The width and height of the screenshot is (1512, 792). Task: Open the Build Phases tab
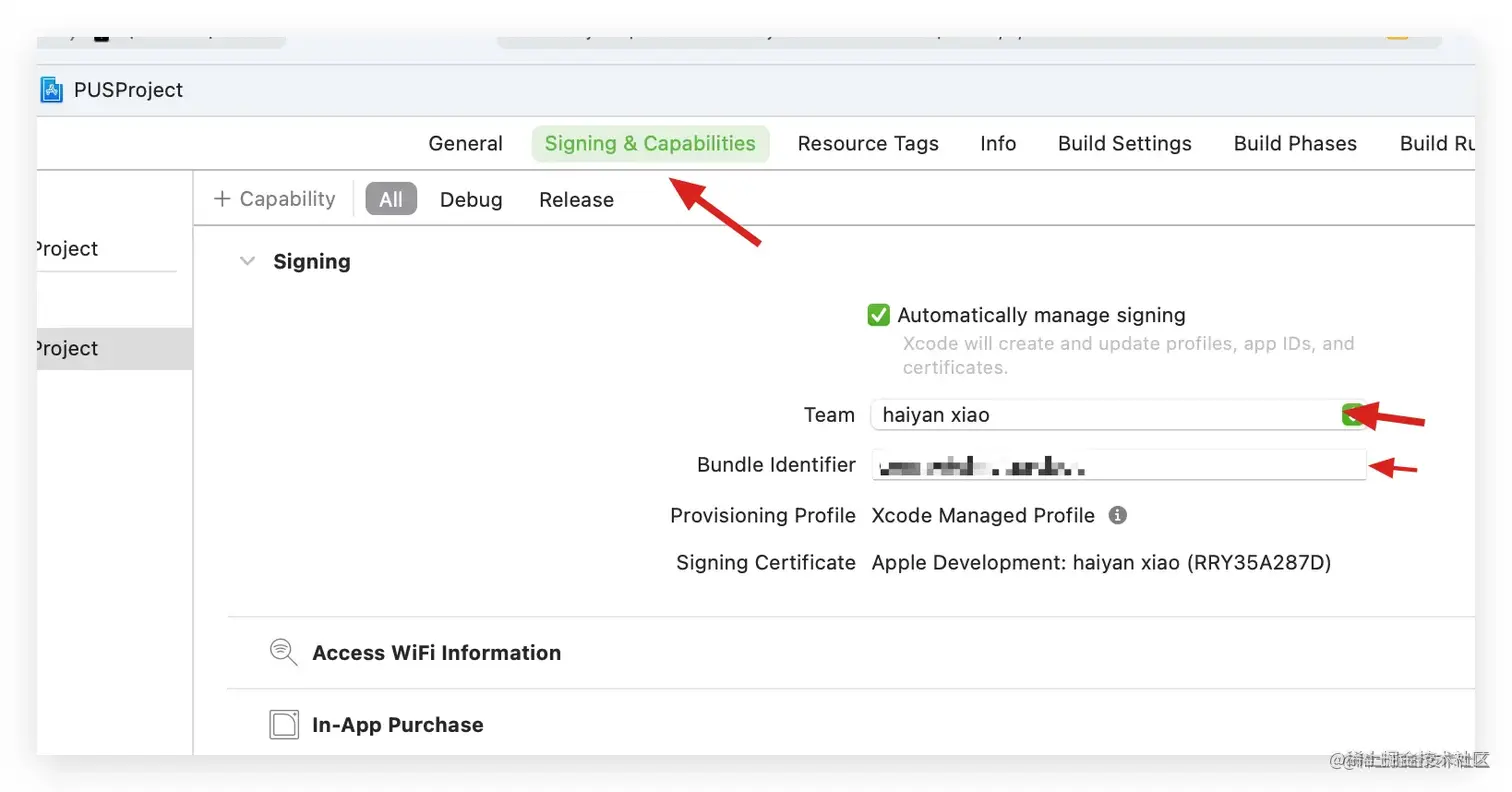[1295, 144]
